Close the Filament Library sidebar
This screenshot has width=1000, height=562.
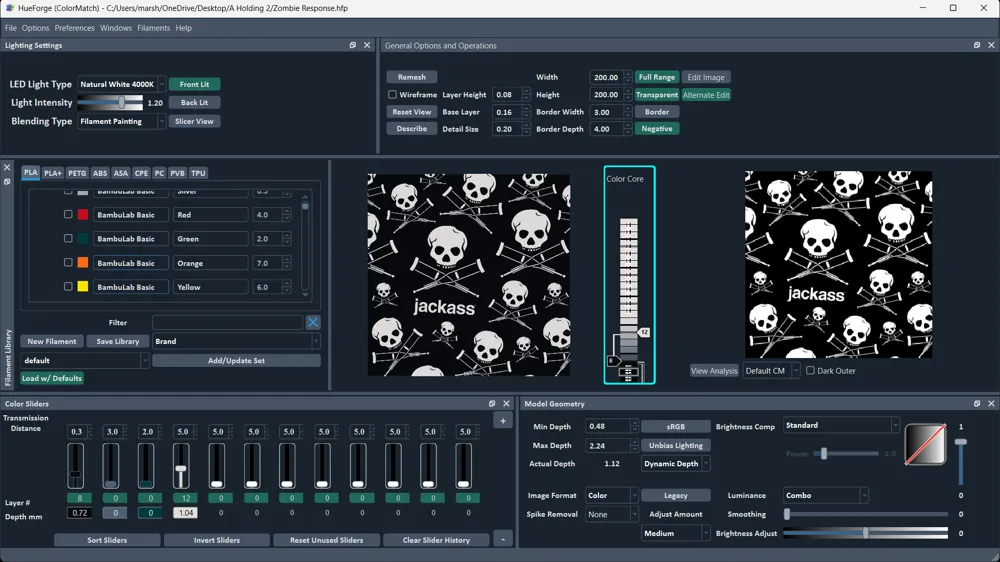(7, 168)
